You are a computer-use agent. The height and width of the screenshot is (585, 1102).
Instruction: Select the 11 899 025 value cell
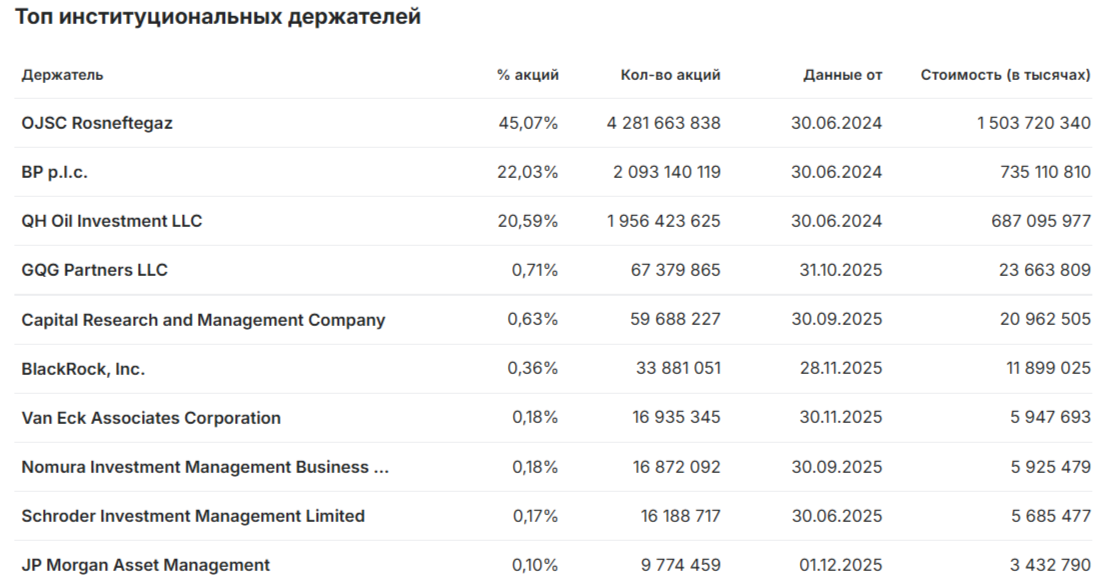1049,369
